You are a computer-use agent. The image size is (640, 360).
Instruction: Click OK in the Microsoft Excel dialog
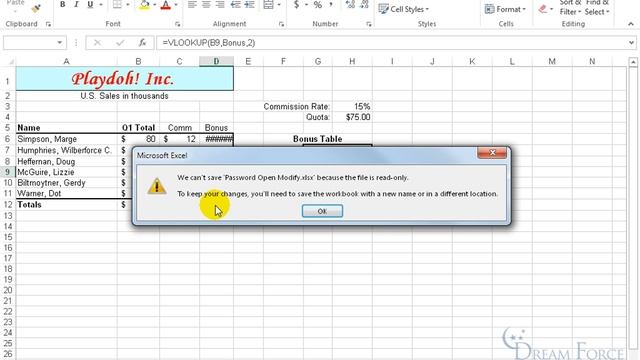322,211
